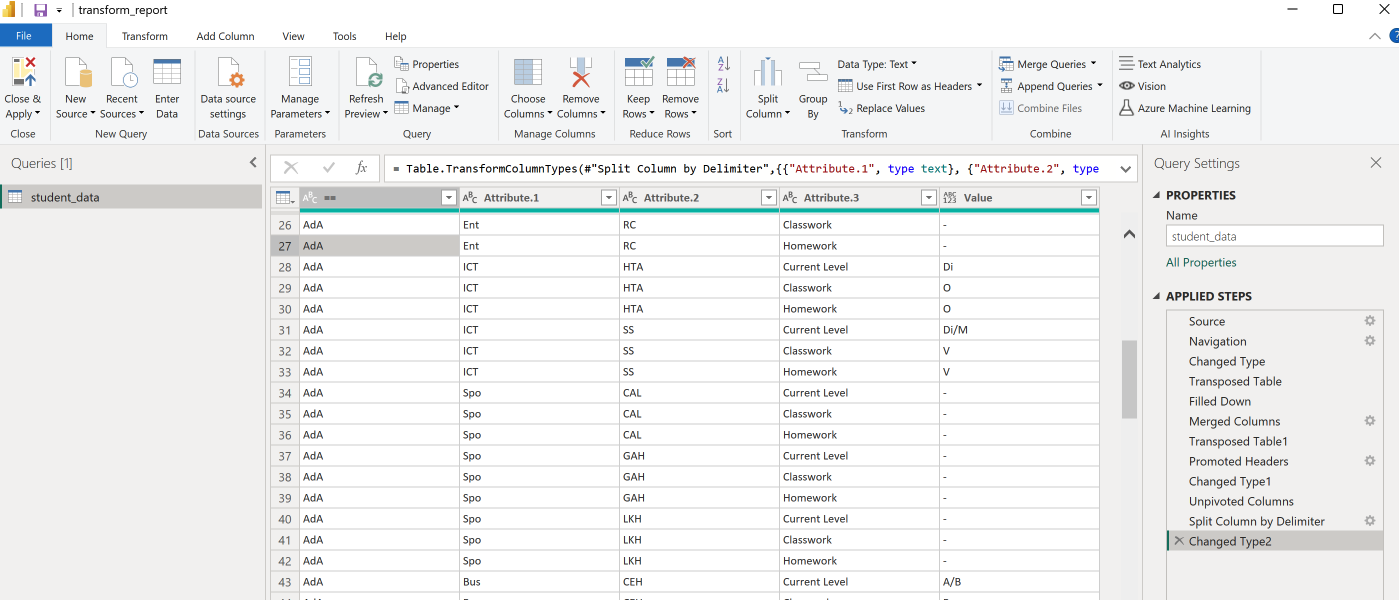1399x600 pixels.
Task: Open the table menu icon at grid corner
Action: [284, 198]
